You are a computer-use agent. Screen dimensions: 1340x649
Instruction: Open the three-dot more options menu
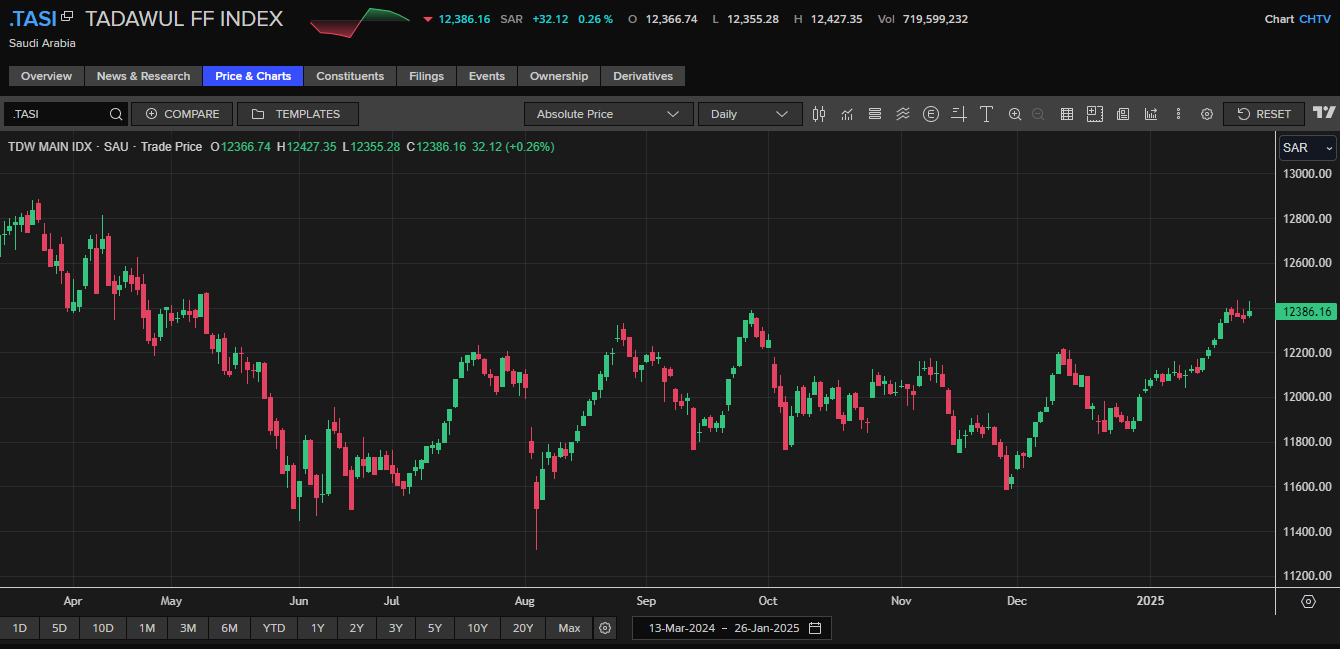click(x=1179, y=114)
